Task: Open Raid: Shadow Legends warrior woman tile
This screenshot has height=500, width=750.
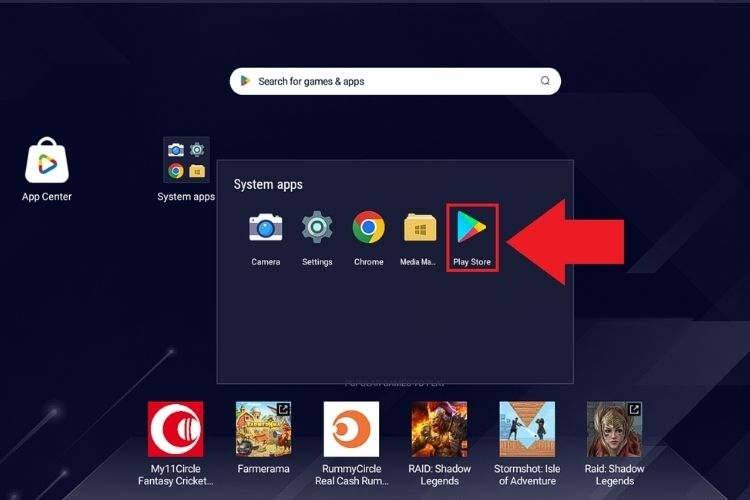Action: tap(615, 429)
